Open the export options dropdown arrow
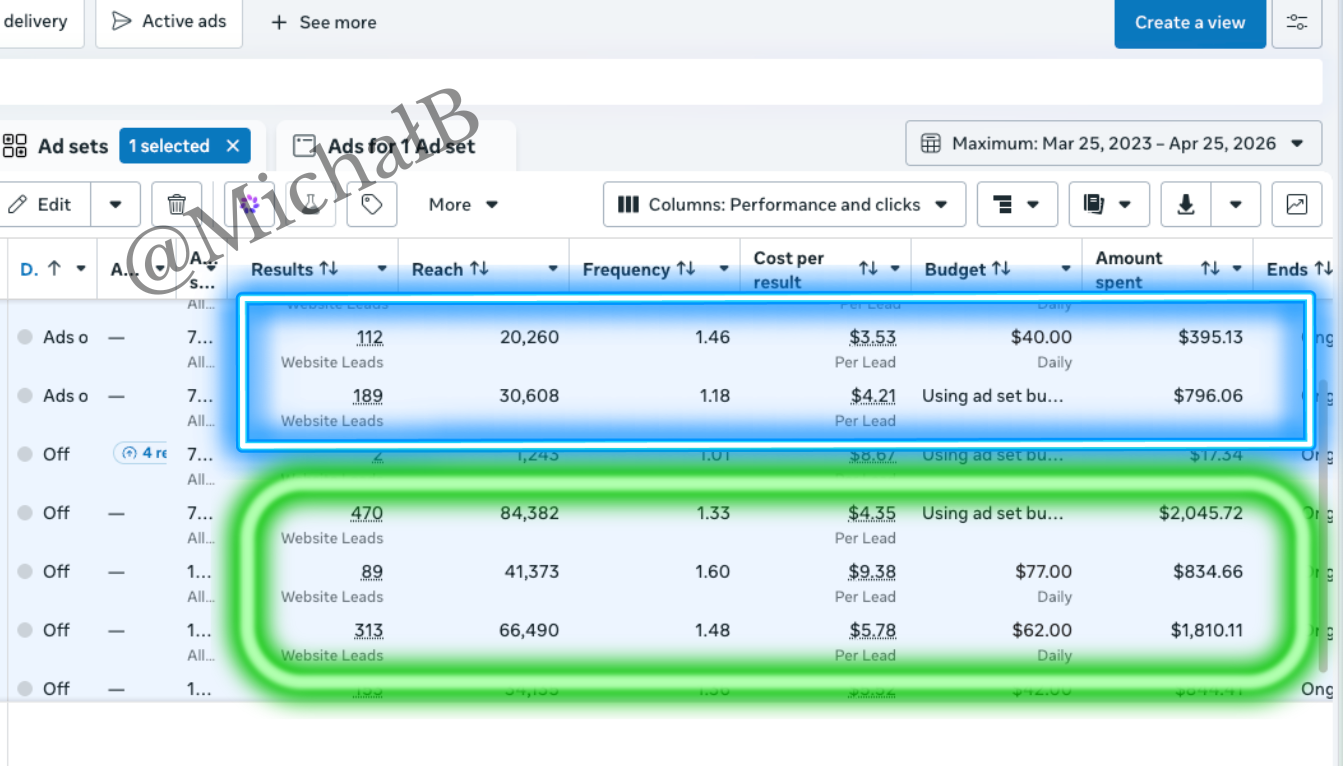Image resolution: width=1343 pixels, height=766 pixels. coord(1236,204)
